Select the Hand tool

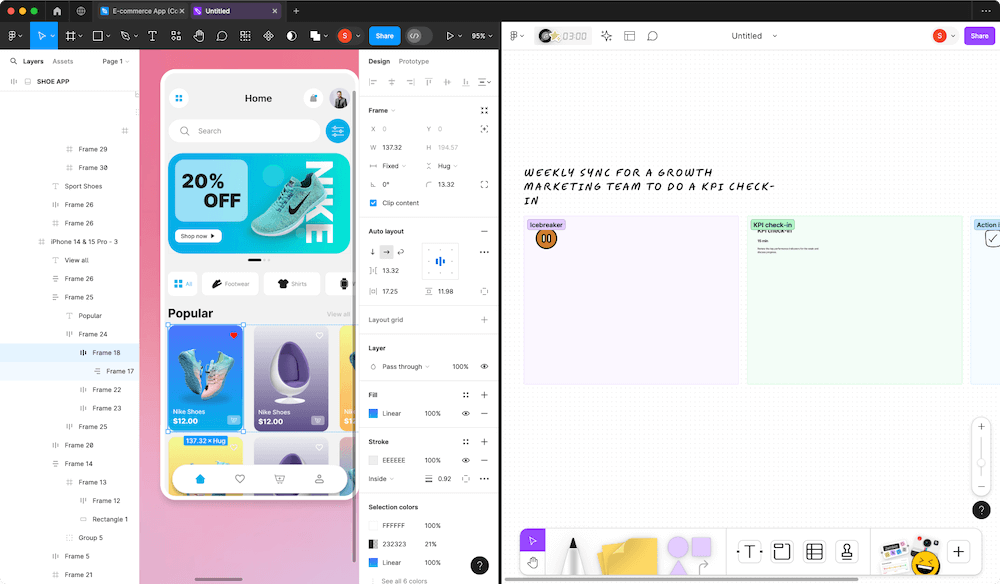[x=199, y=35]
